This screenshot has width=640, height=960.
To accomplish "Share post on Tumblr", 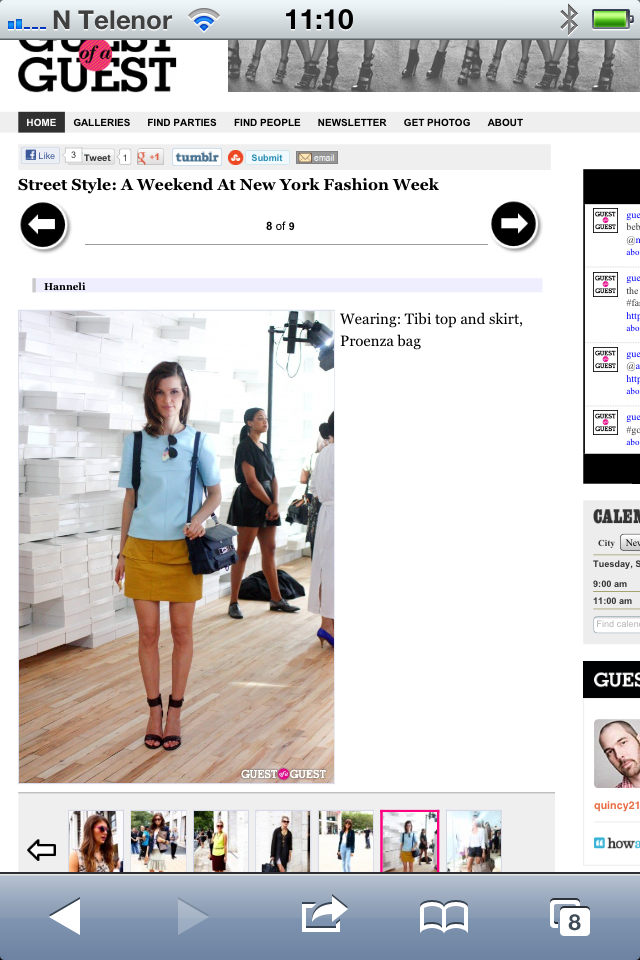I will (x=197, y=157).
